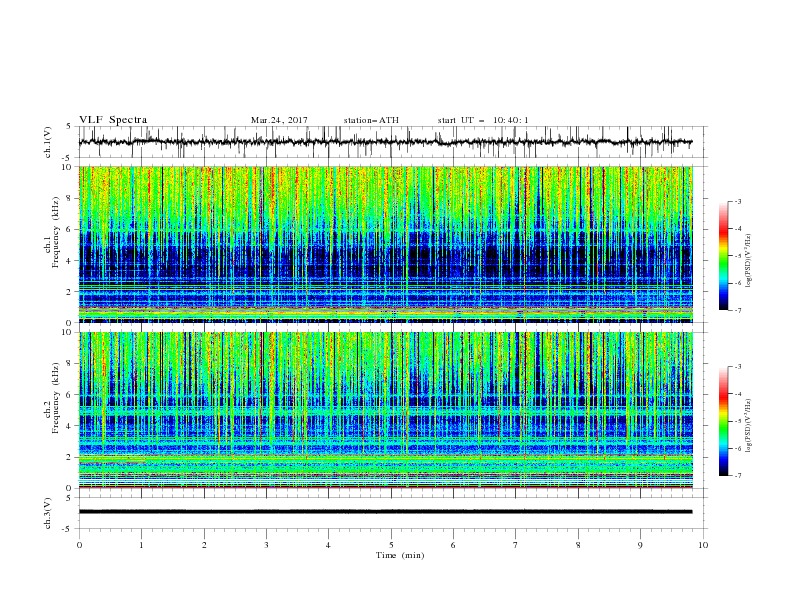Click time axis tick label "5"
Image resolution: width=792 pixels, height=612 pixels.
(391, 545)
